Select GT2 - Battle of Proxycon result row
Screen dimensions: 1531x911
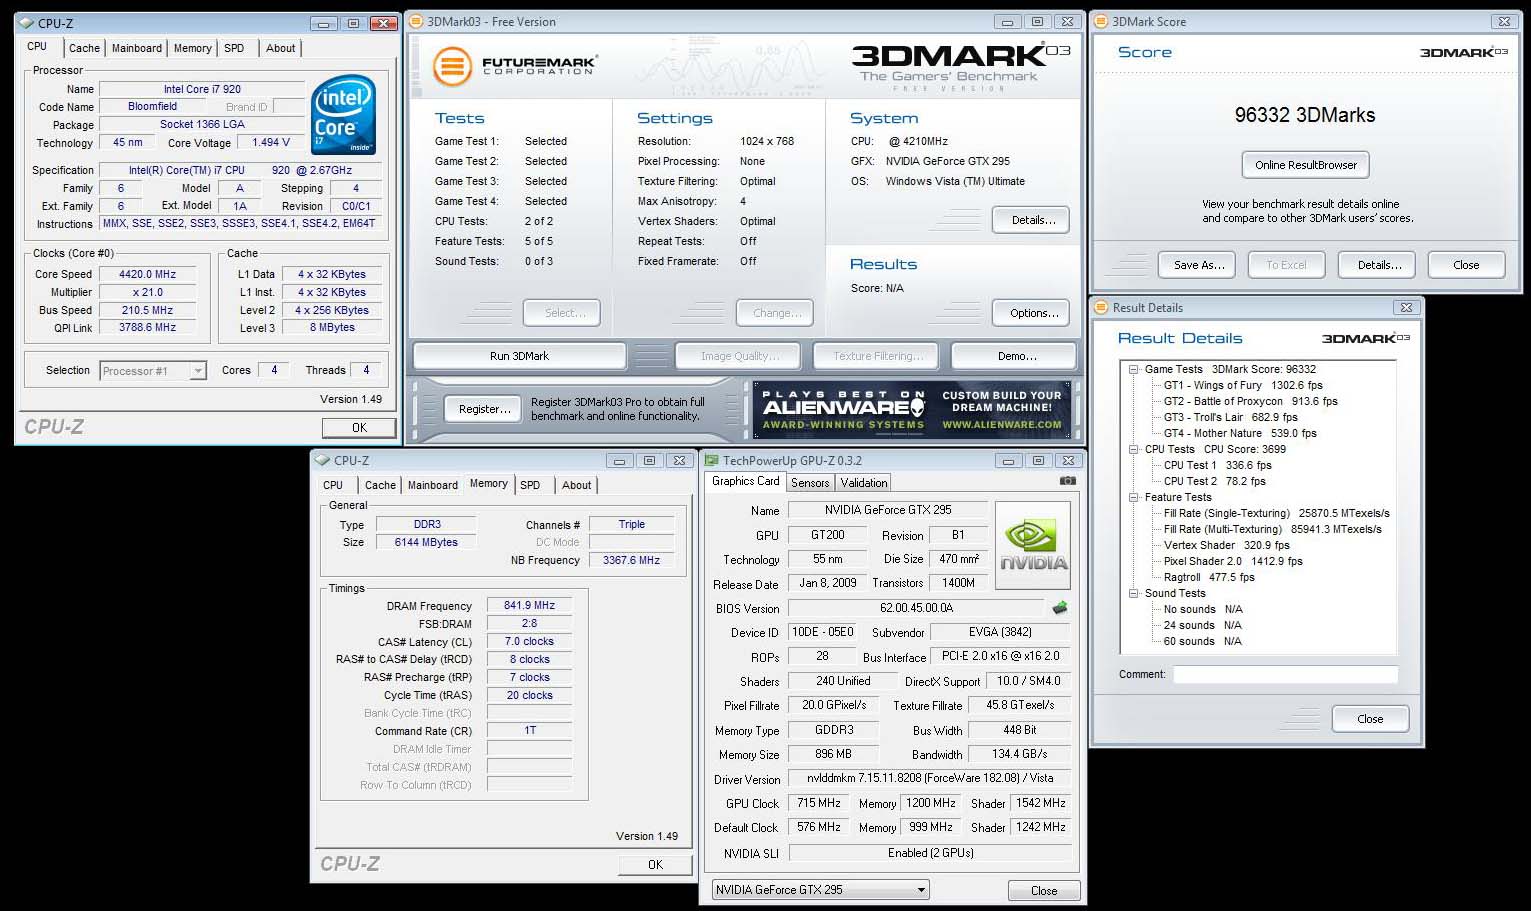1250,401
